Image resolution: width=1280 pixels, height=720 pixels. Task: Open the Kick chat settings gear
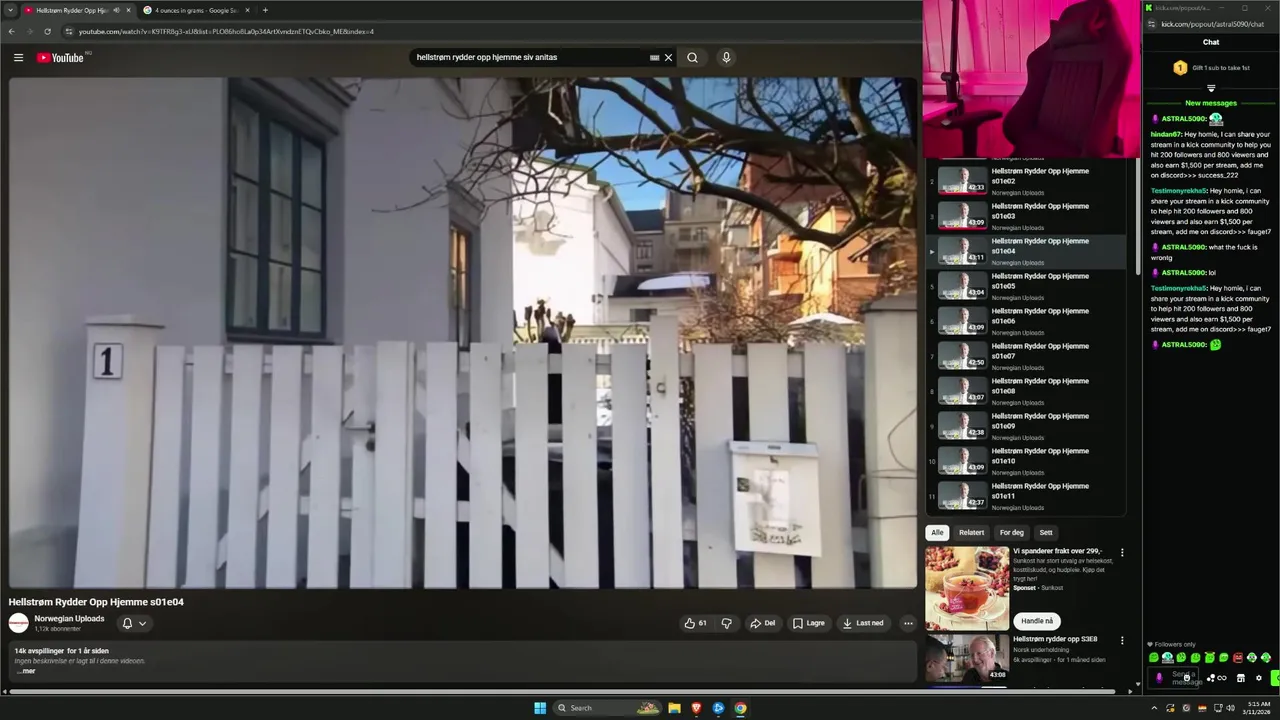point(1259,678)
